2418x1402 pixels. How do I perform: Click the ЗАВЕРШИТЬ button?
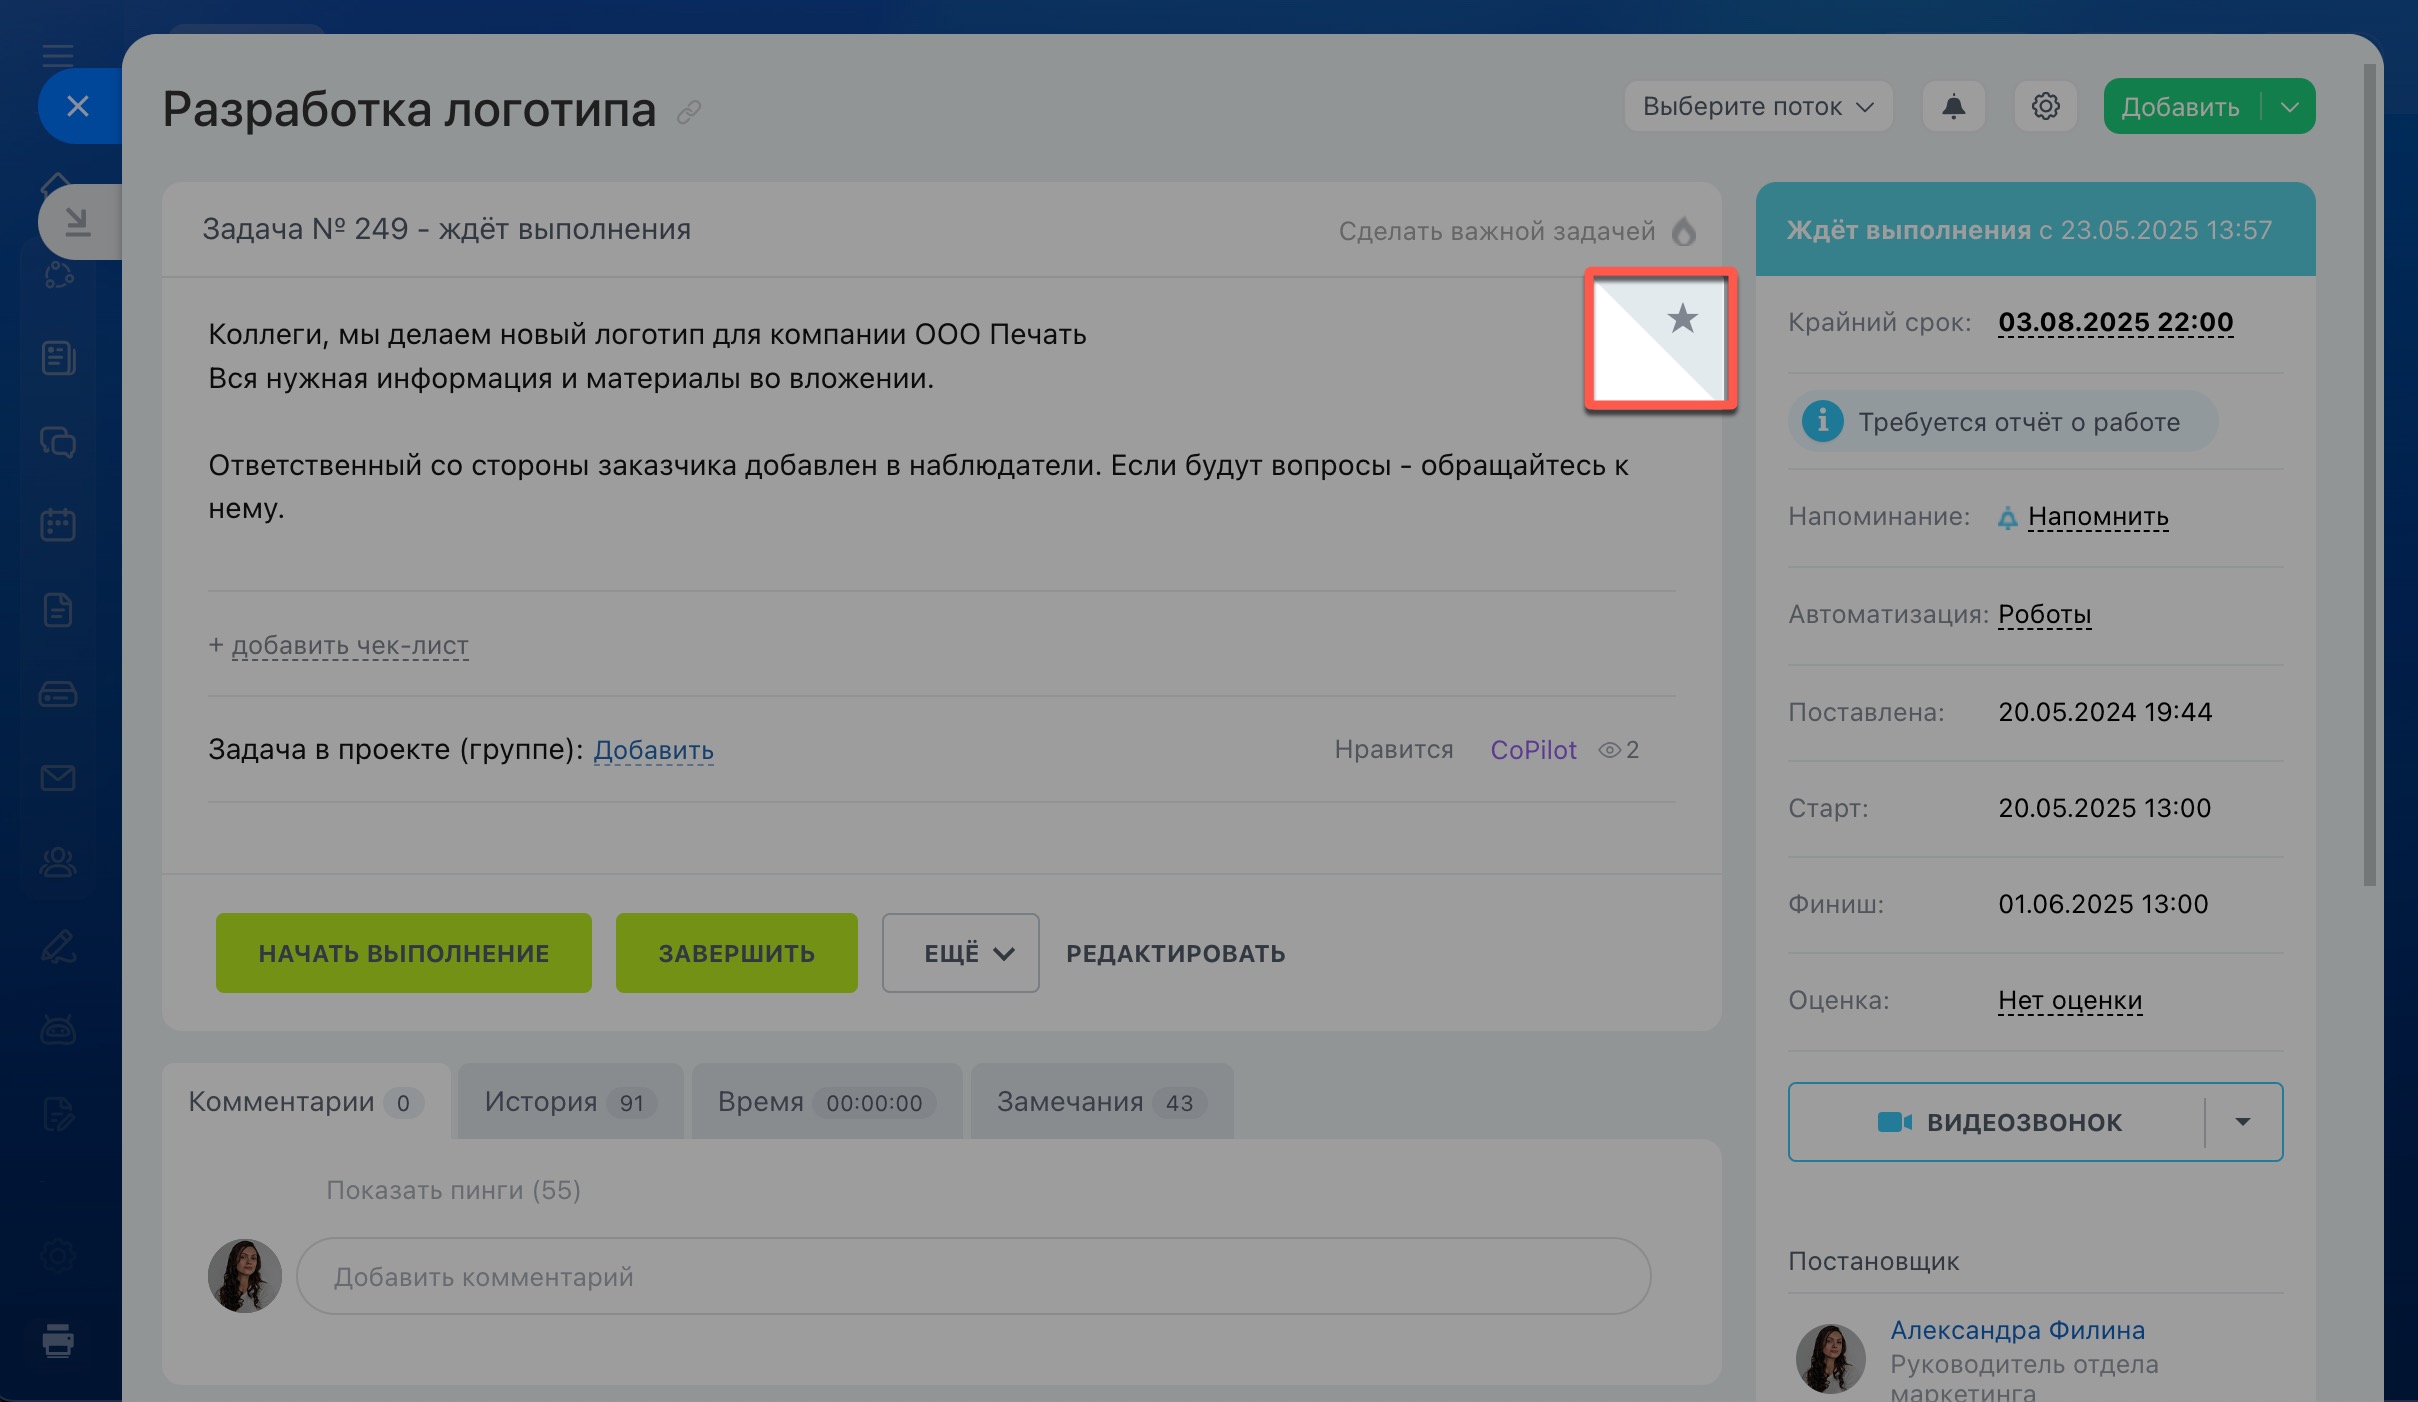737,953
